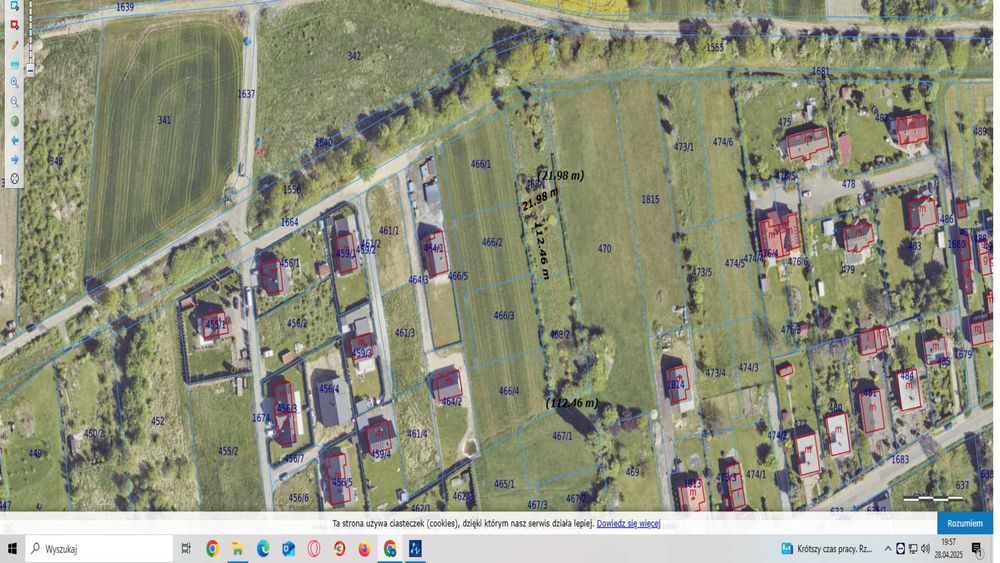
Task: Click the zoom out magnifier tool
Action: (x=14, y=101)
